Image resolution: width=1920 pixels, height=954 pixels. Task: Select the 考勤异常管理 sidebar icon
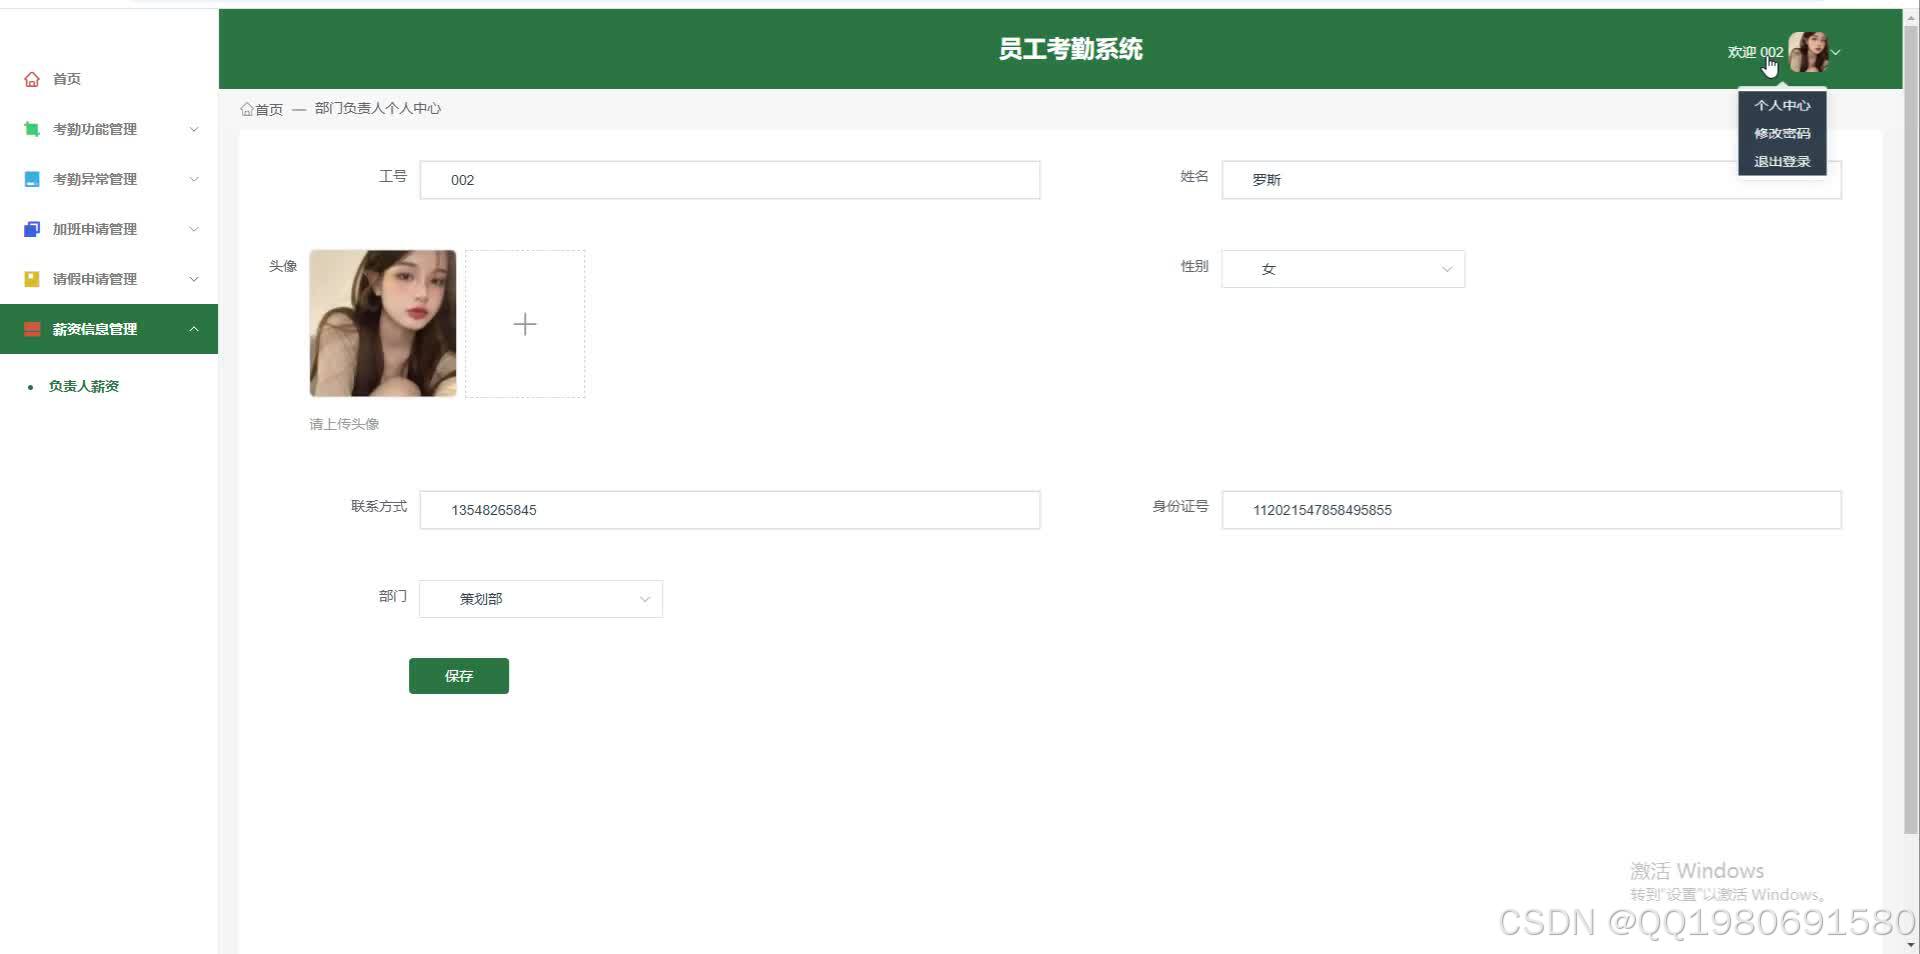click(31, 178)
